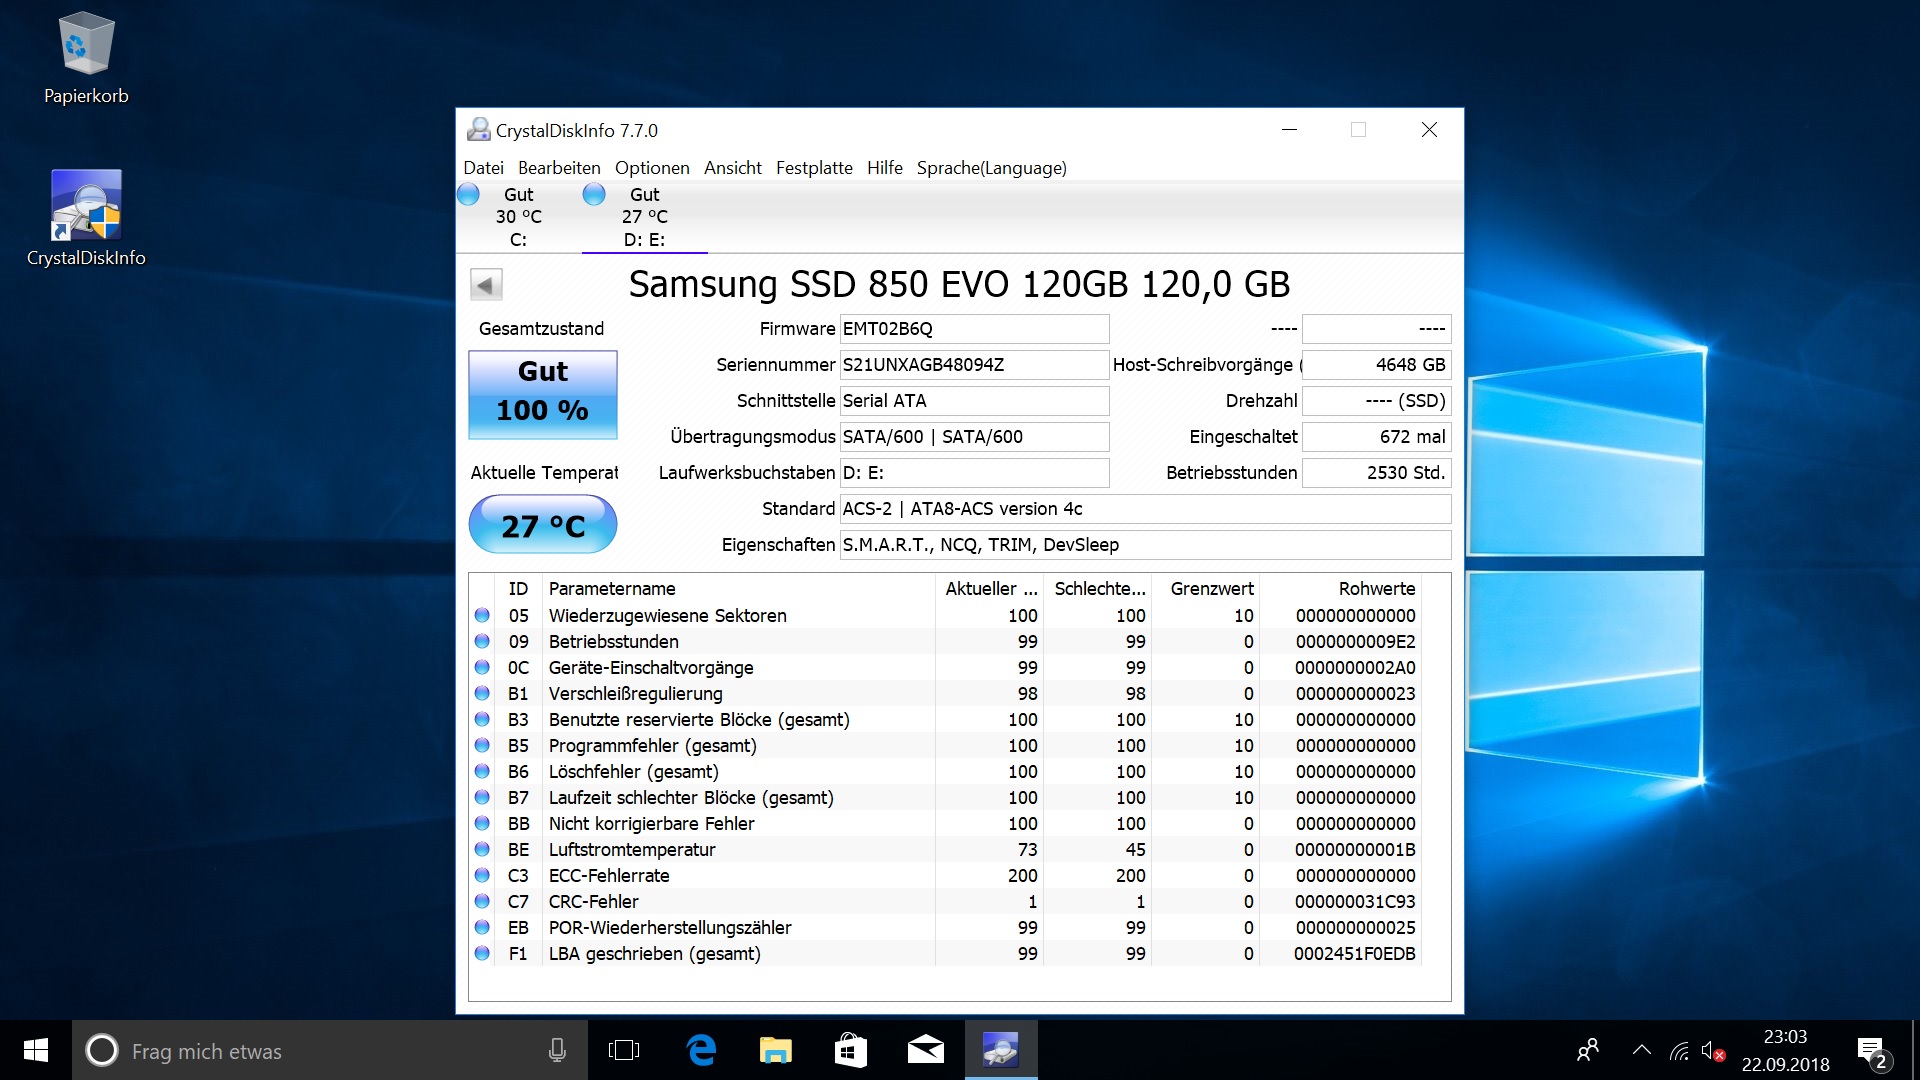Image resolution: width=1920 pixels, height=1080 pixels.
Task: Open the Task View taskbar icon
Action: click(623, 1050)
